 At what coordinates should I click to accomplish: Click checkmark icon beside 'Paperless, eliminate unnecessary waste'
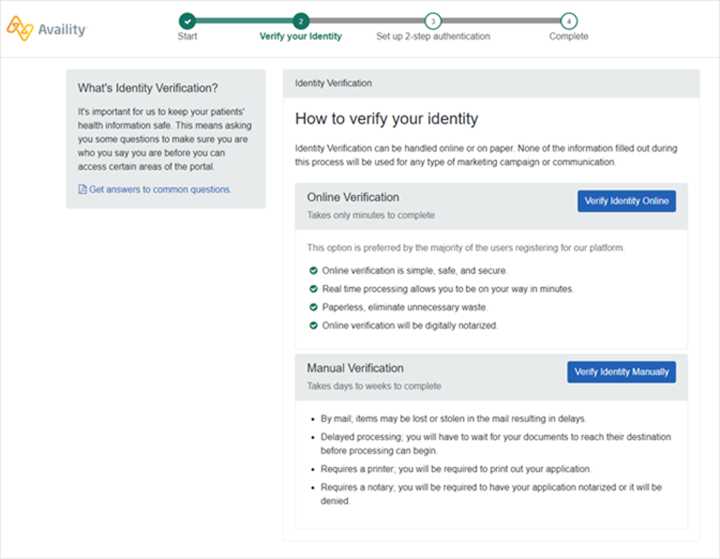[x=313, y=307]
